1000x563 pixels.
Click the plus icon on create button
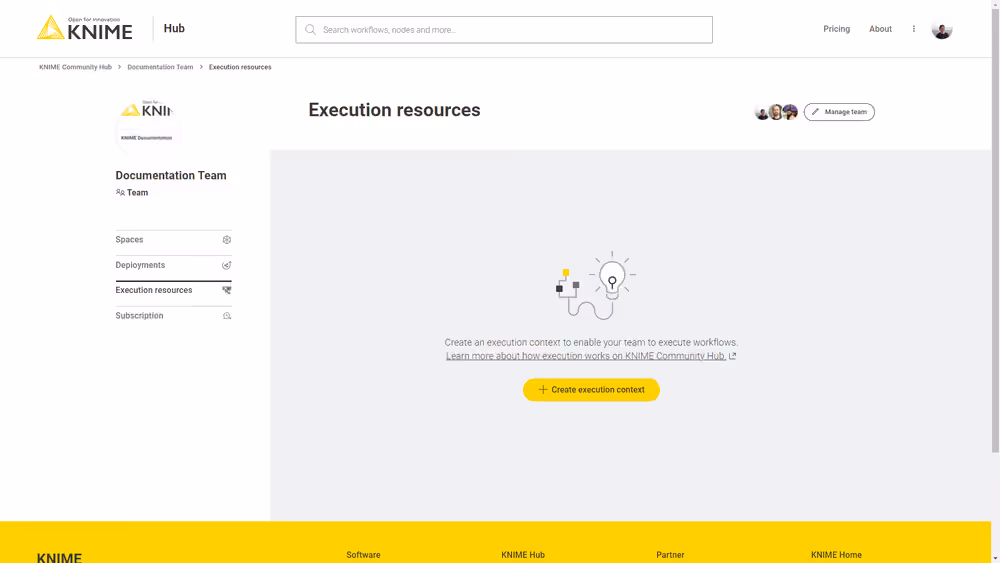(543, 390)
